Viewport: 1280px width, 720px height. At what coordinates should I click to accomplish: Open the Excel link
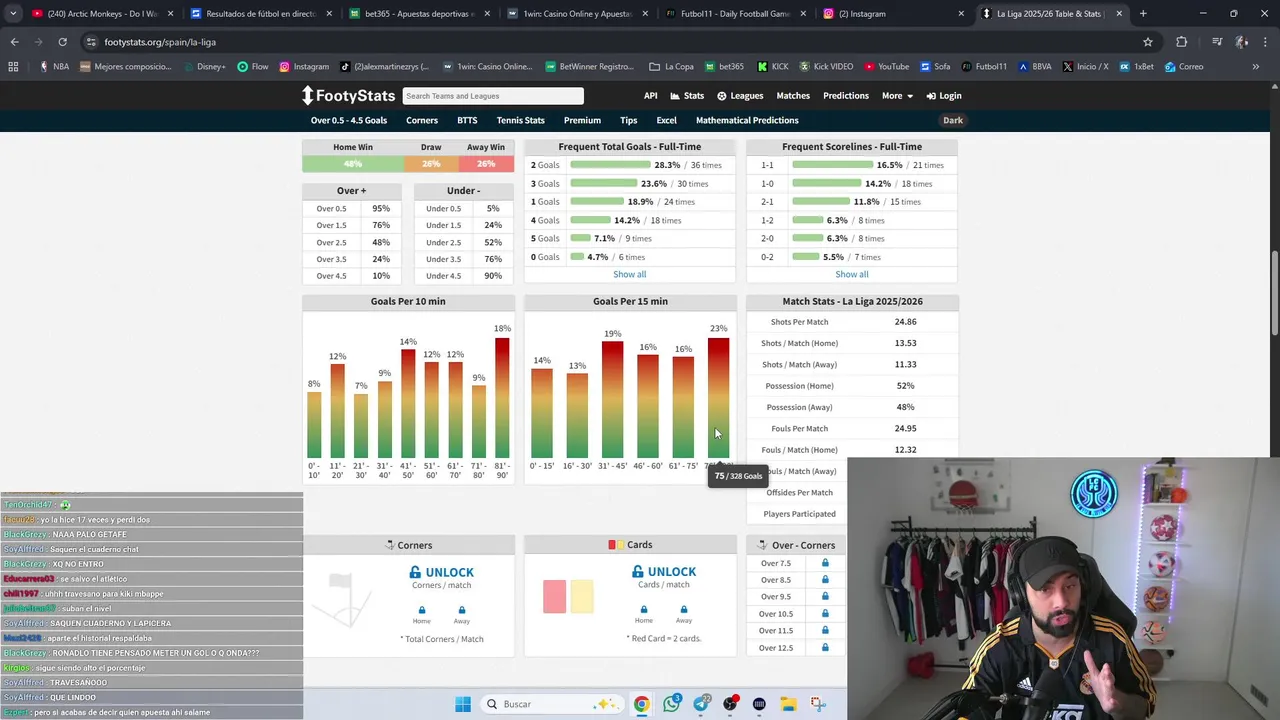pyautogui.click(x=666, y=120)
